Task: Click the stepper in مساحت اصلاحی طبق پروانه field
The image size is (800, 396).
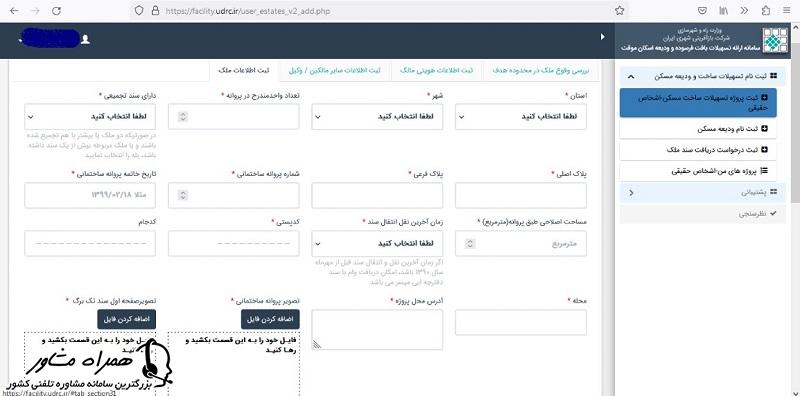Action: pyautogui.click(x=469, y=243)
